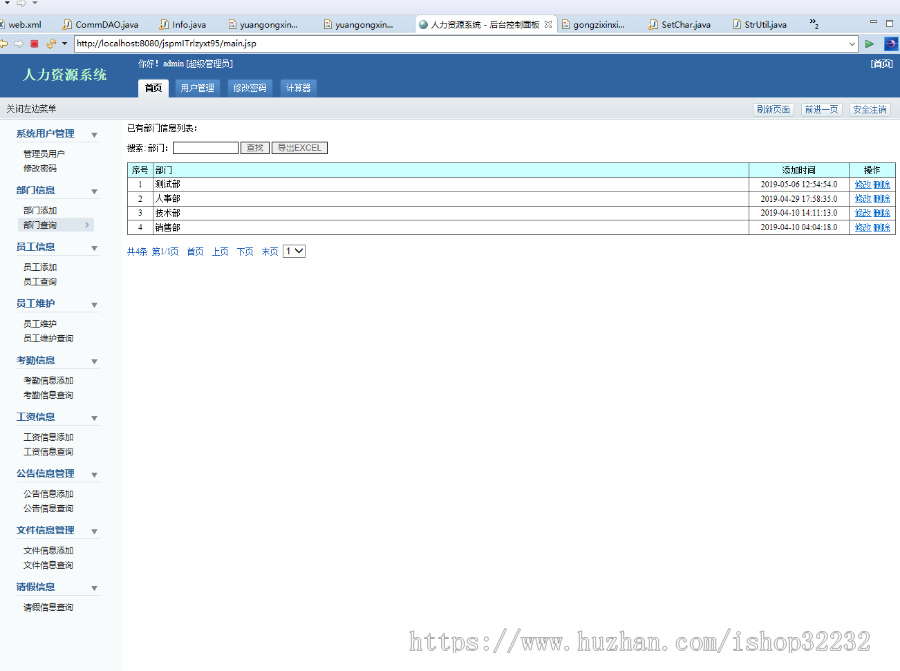Click 修改 link for 人事部 row
900x671 pixels.
[863, 199]
